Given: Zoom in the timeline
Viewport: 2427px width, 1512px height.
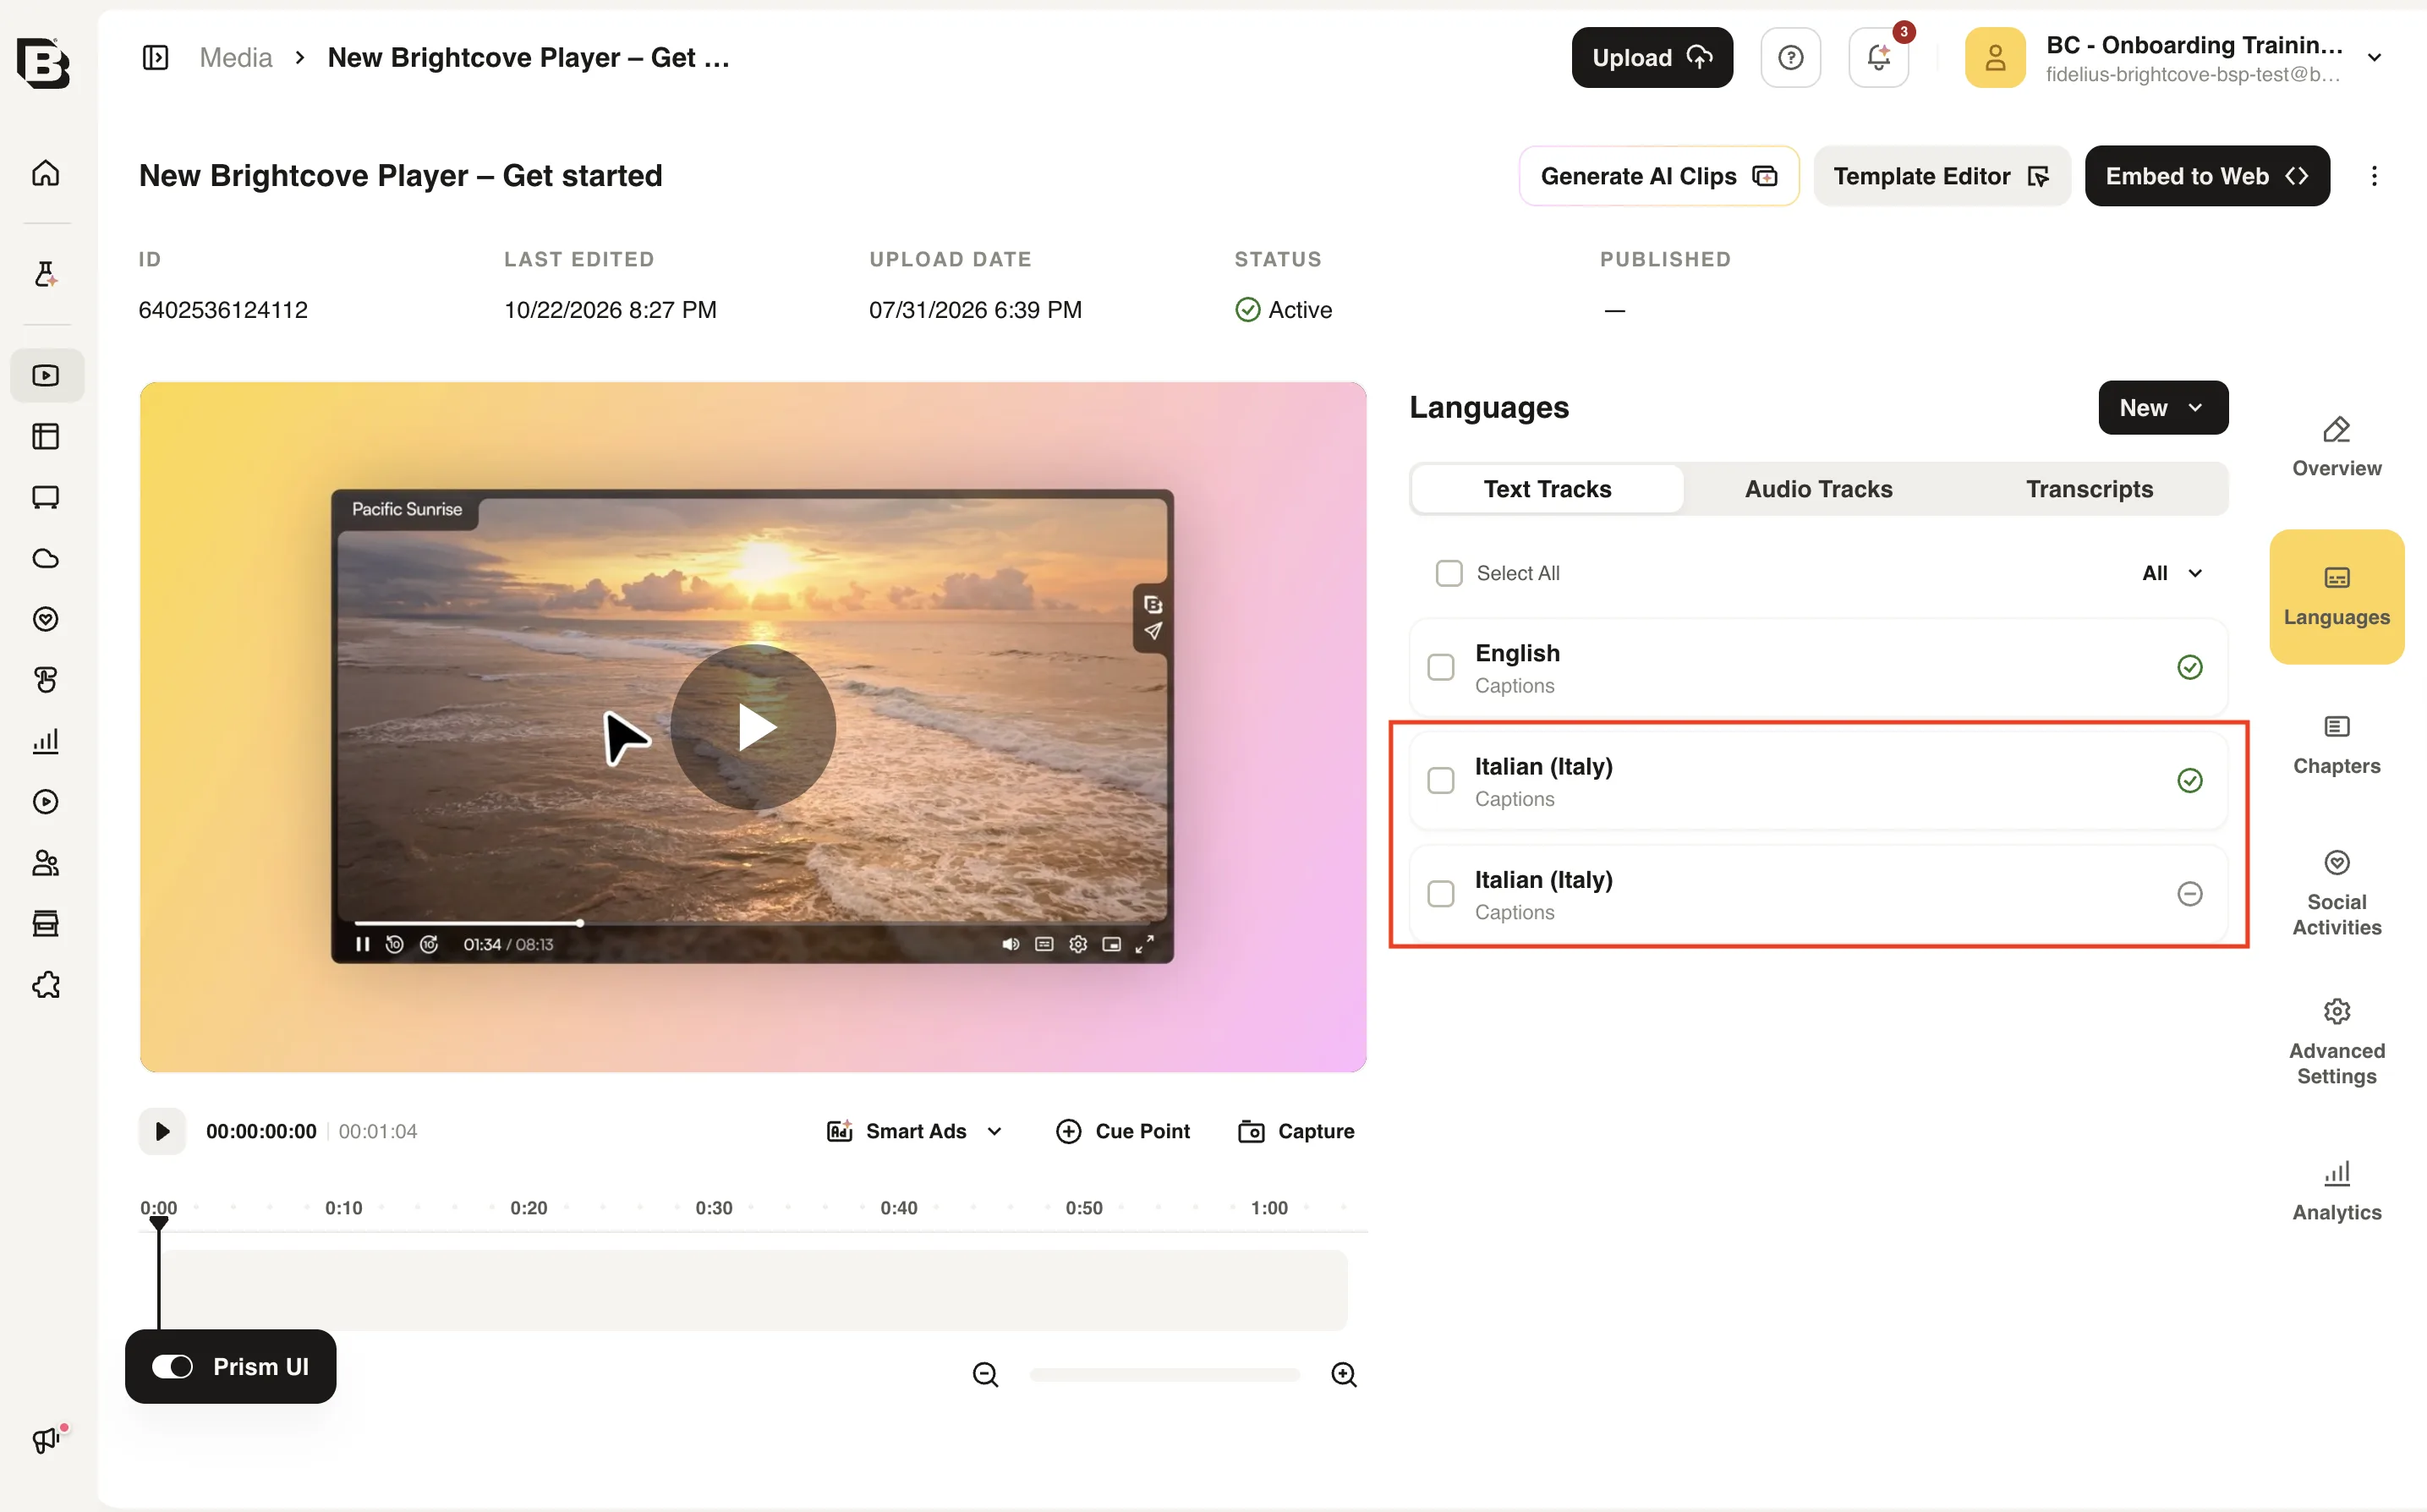Looking at the screenshot, I should (x=1344, y=1375).
